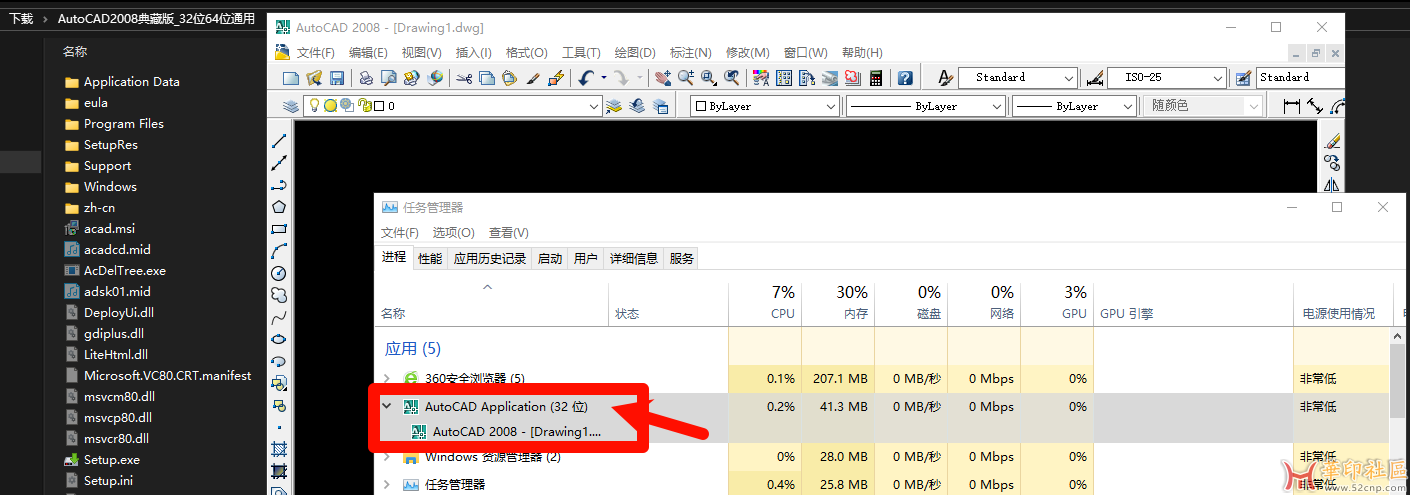The width and height of the screenshot is (1410, 495).
Task: Sort processes by 内存 column header
Action: pyautogui.click(x=838, y=302)
